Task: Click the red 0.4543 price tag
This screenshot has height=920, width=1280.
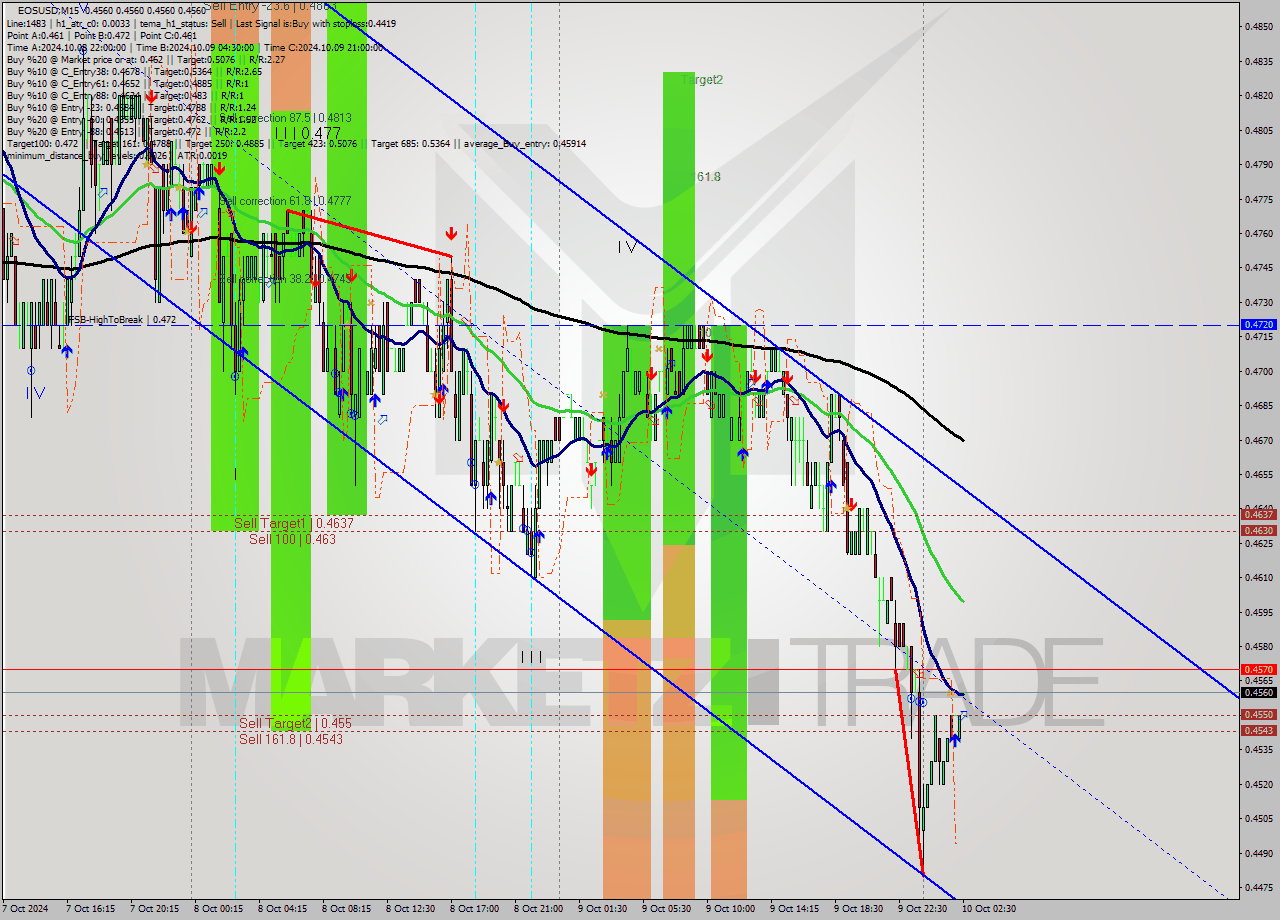Action: [1257, 731]
